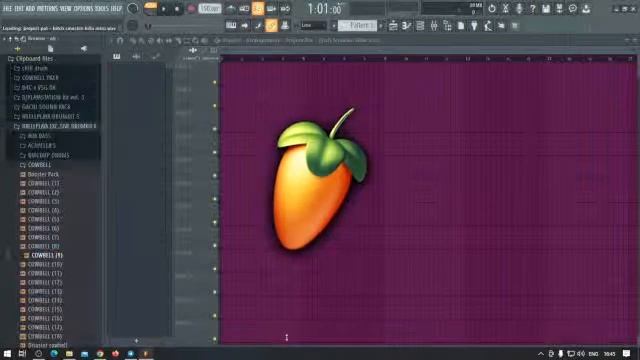640x360 pixels.
Task: Show the picker's piano pattern clips filter
Action: [117, 57]
